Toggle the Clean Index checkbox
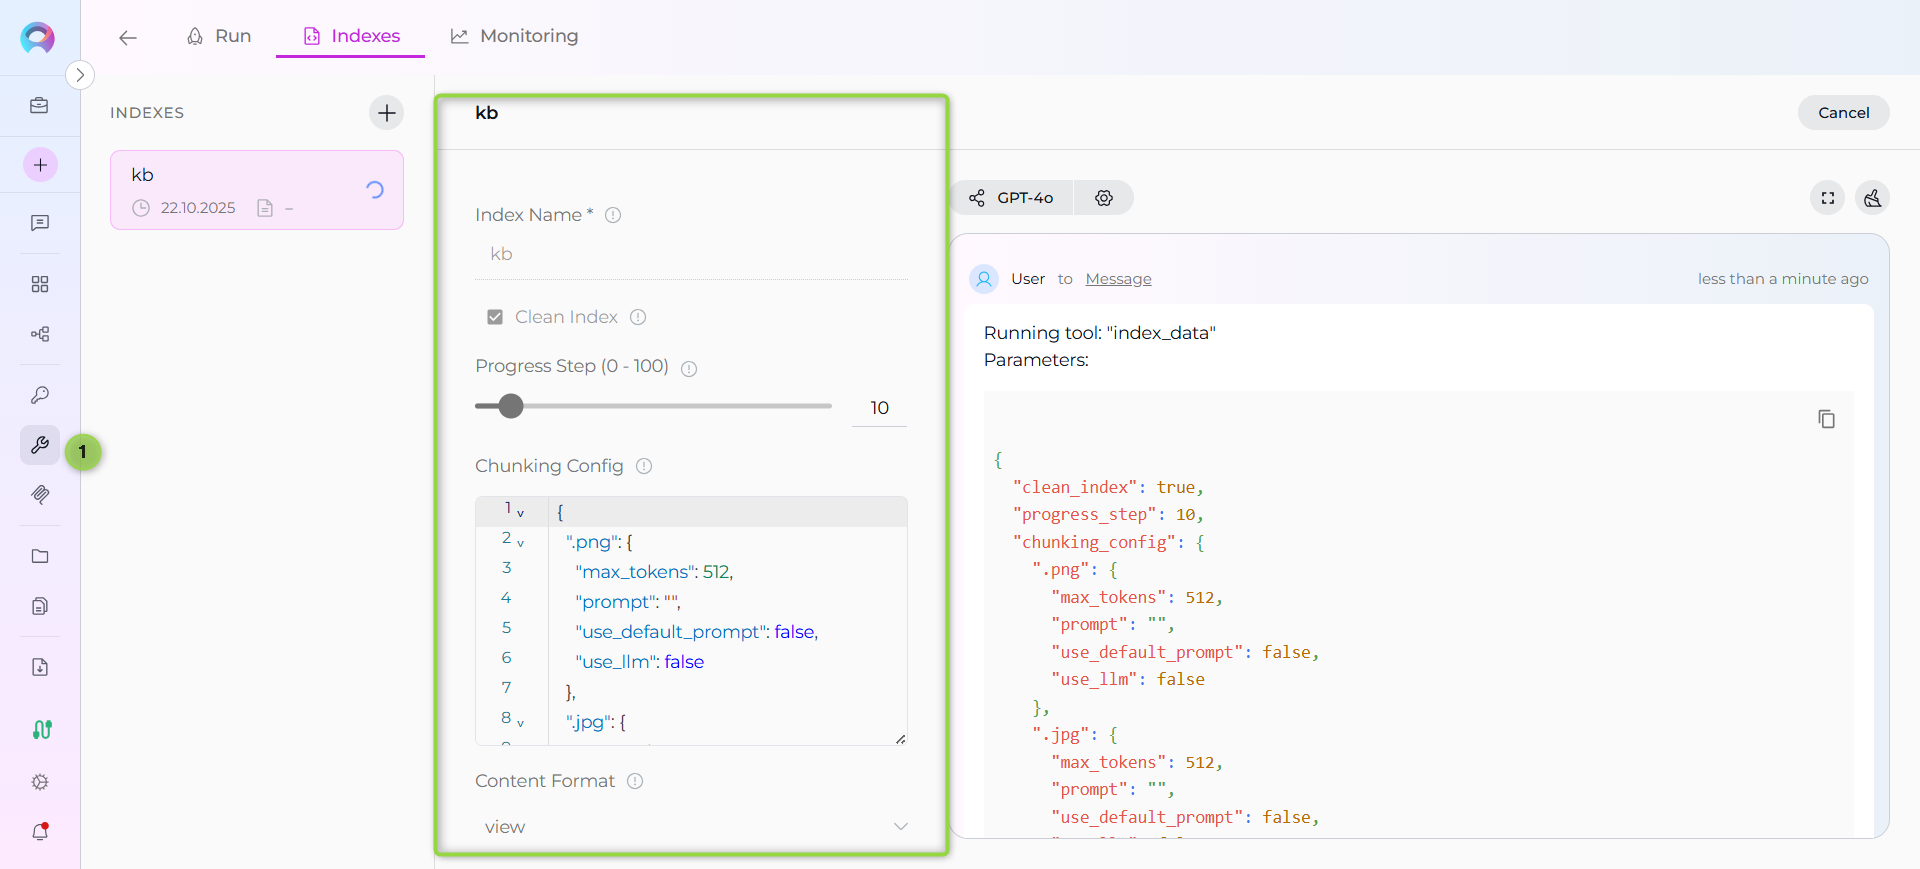 pos(494,317)
